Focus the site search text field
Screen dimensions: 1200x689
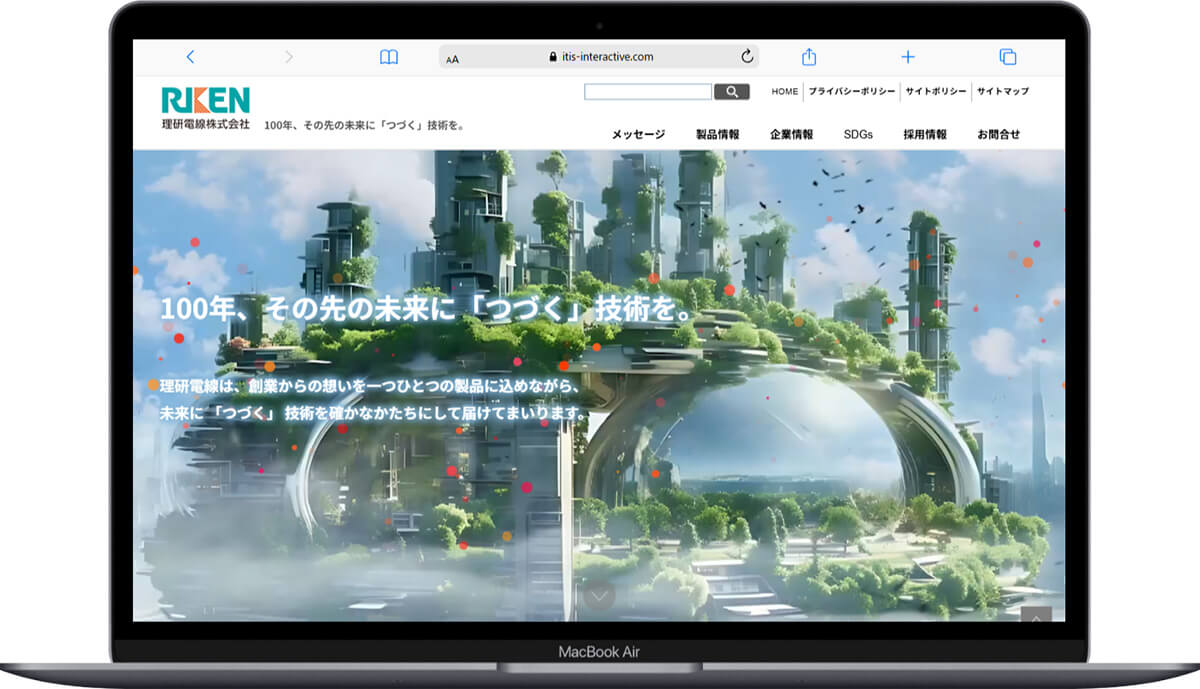point(647,92)
